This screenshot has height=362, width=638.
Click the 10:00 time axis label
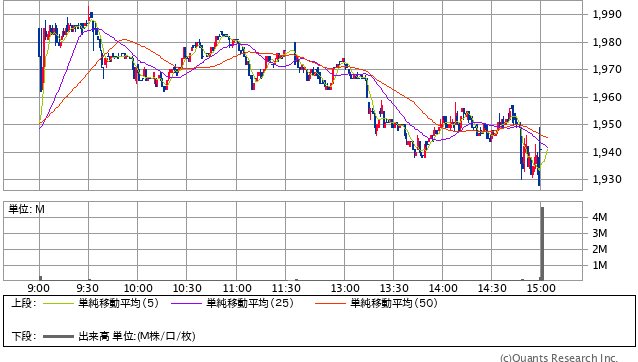pyautogui.click(x=138, y=288)
